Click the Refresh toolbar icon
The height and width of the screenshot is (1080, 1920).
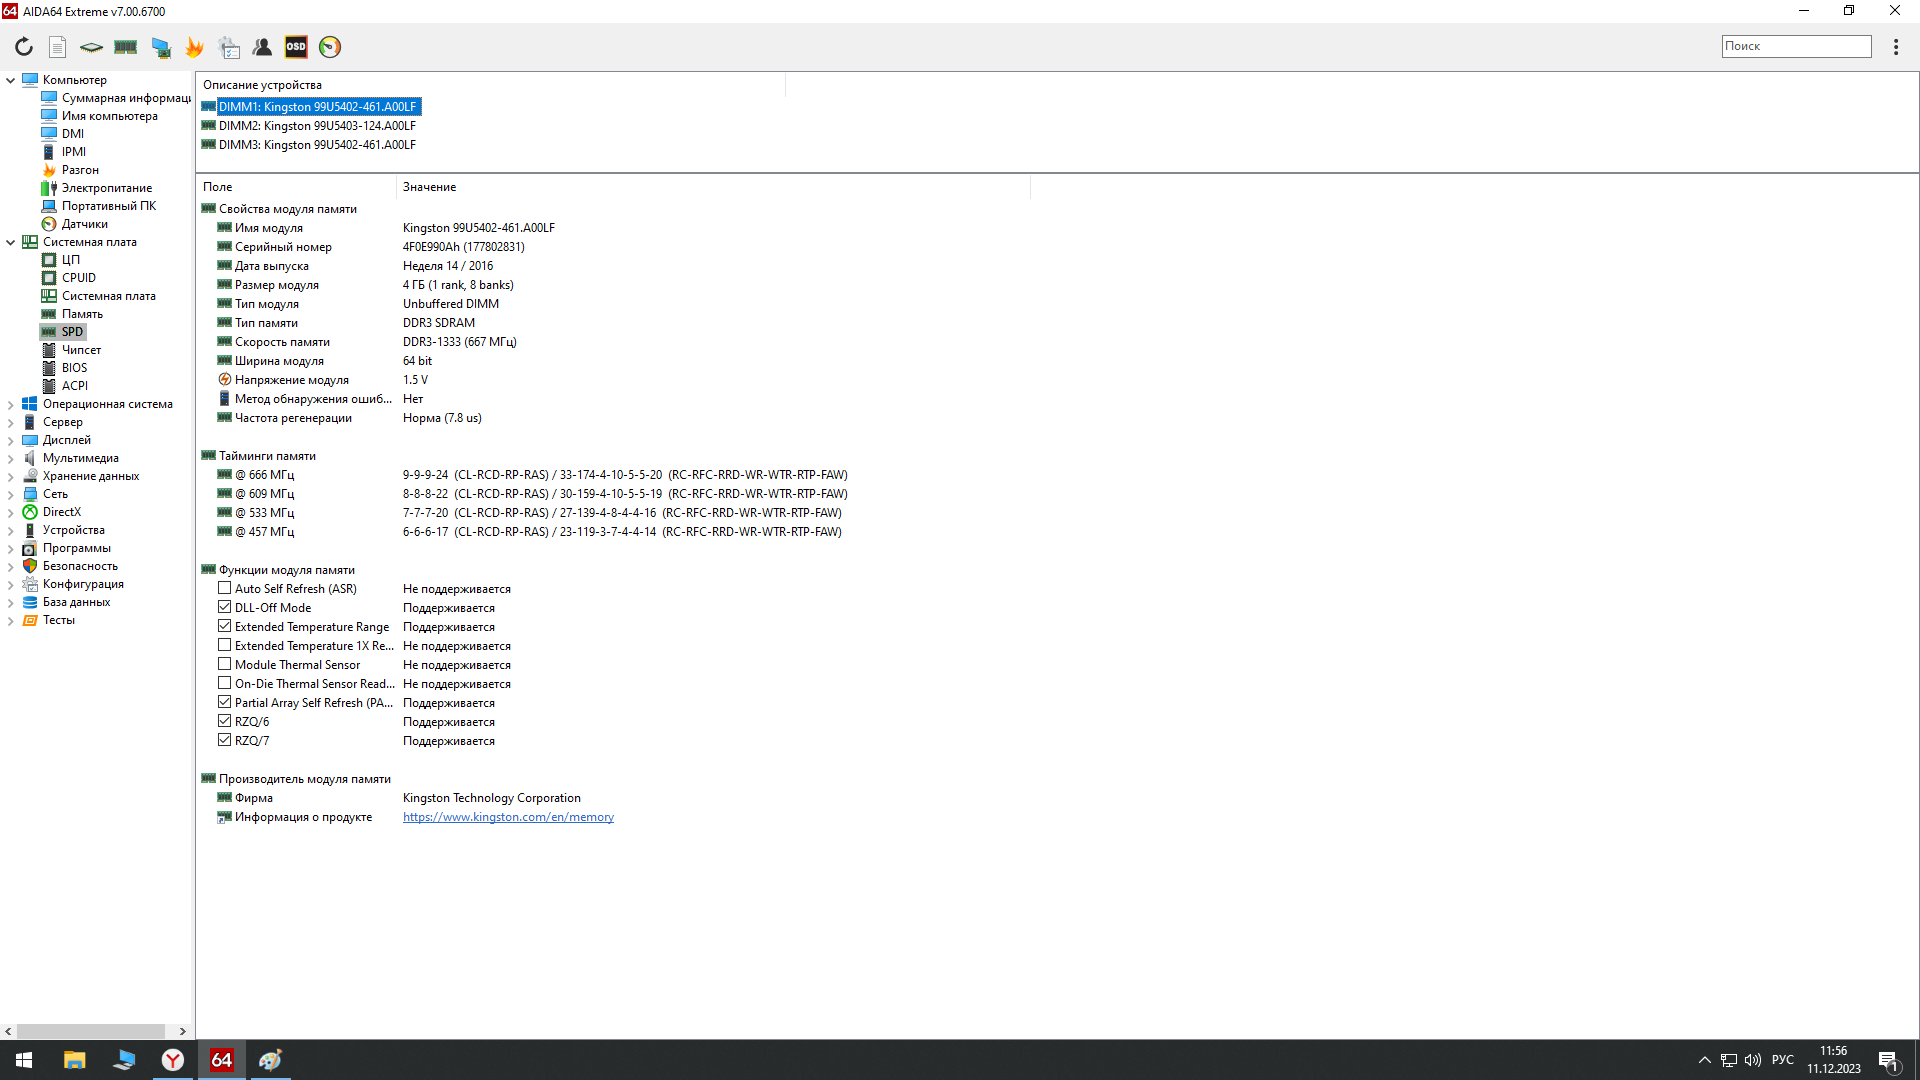tap(24, 47)
